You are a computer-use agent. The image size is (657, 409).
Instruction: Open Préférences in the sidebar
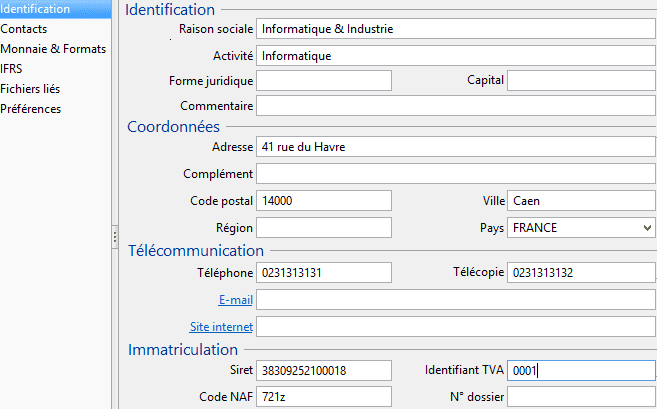[31, 109]
